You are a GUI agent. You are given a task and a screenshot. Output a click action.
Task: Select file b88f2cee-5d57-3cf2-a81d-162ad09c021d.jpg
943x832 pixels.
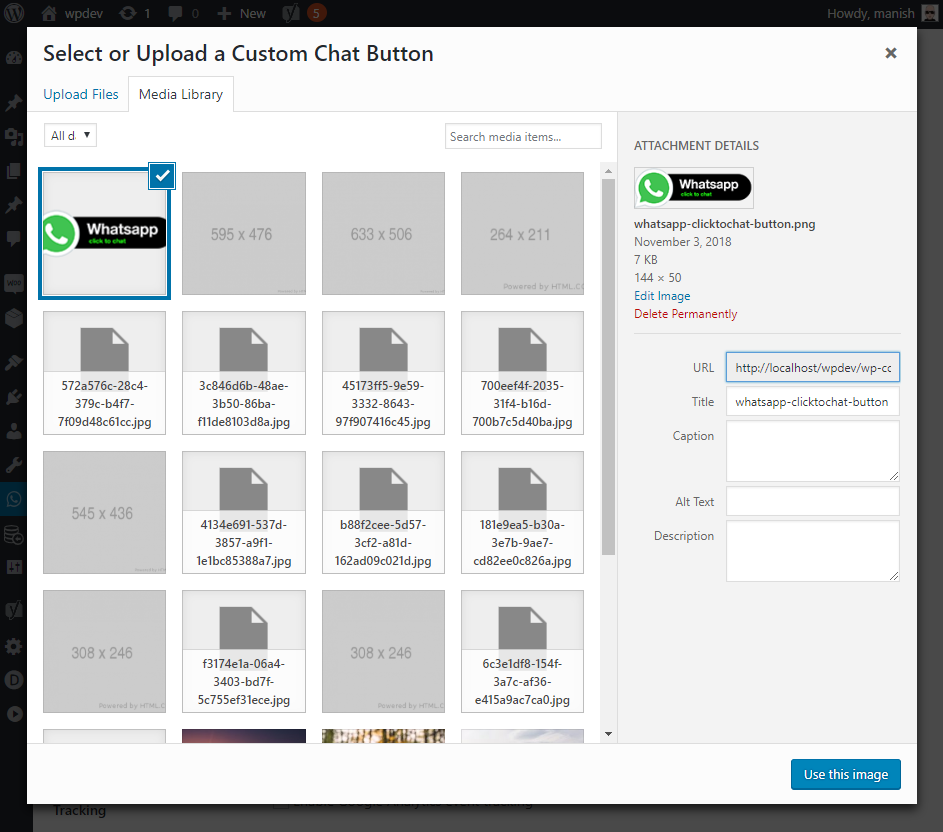coord(383,513)
